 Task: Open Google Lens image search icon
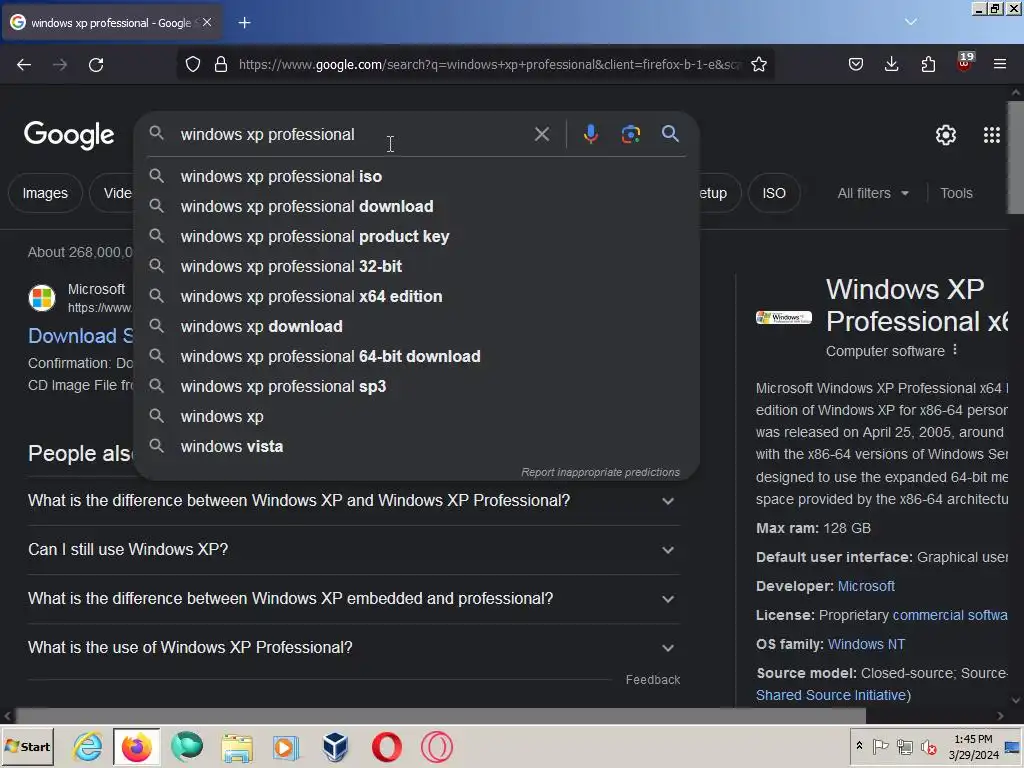[631, 134]
